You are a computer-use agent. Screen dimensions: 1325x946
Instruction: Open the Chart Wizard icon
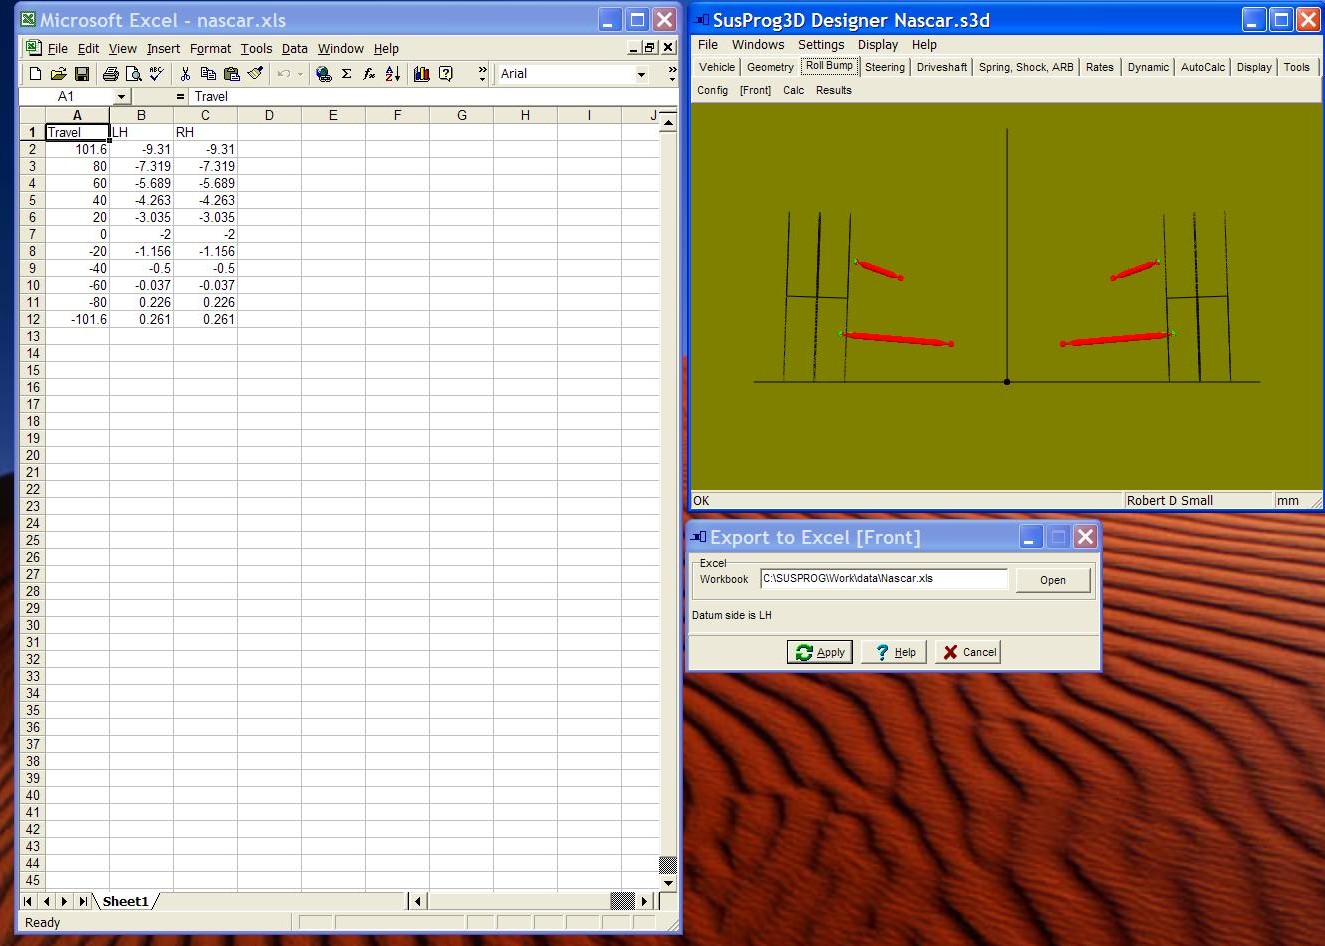421,74
